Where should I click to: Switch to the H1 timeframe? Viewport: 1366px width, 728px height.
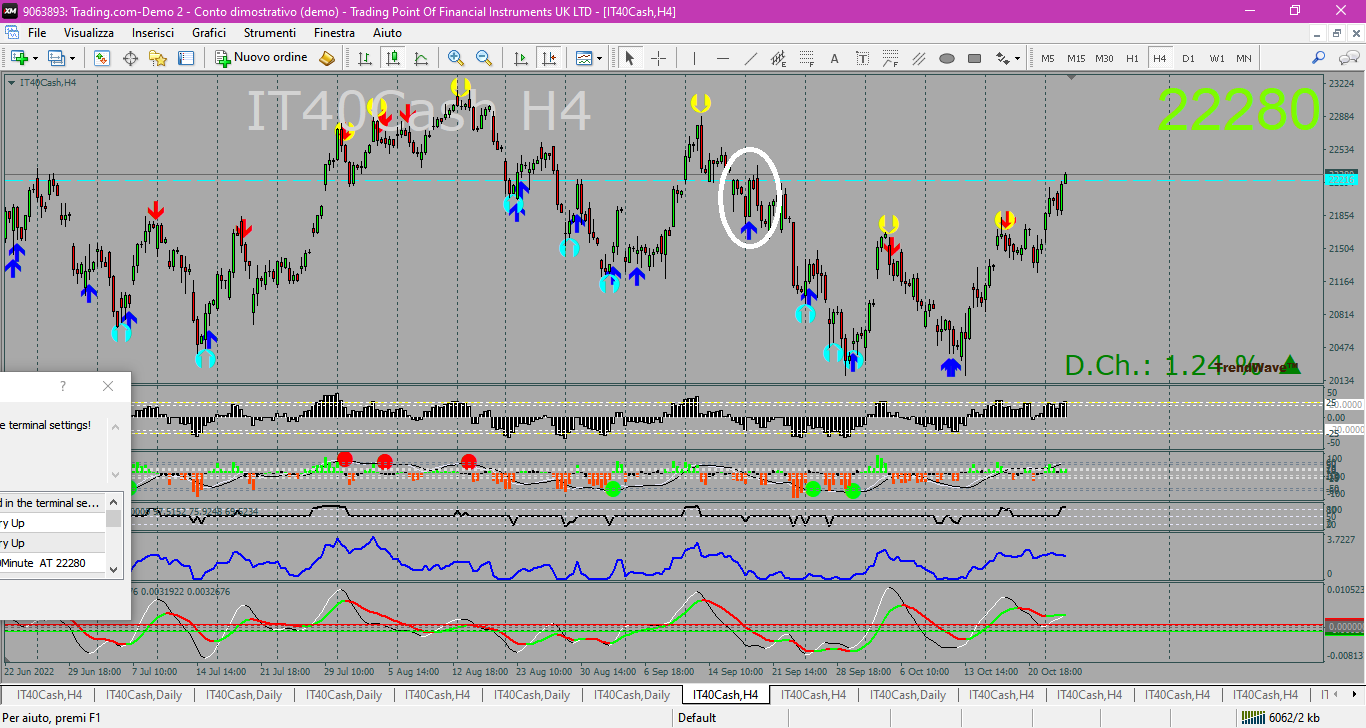[x=1132, y=58]
